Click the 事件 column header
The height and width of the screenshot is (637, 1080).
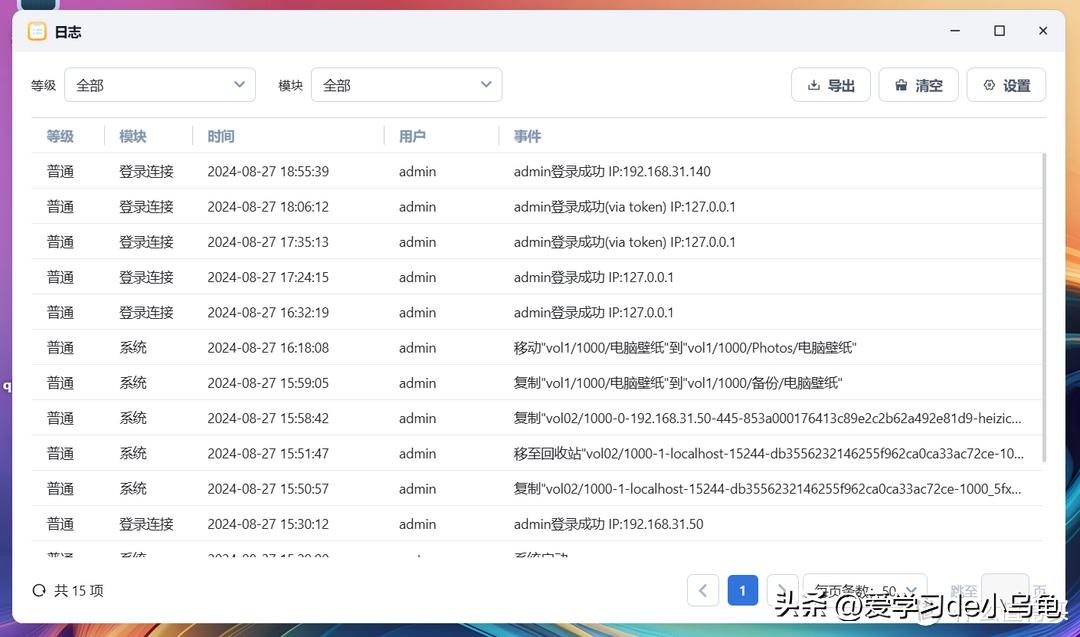pos(527,136)
